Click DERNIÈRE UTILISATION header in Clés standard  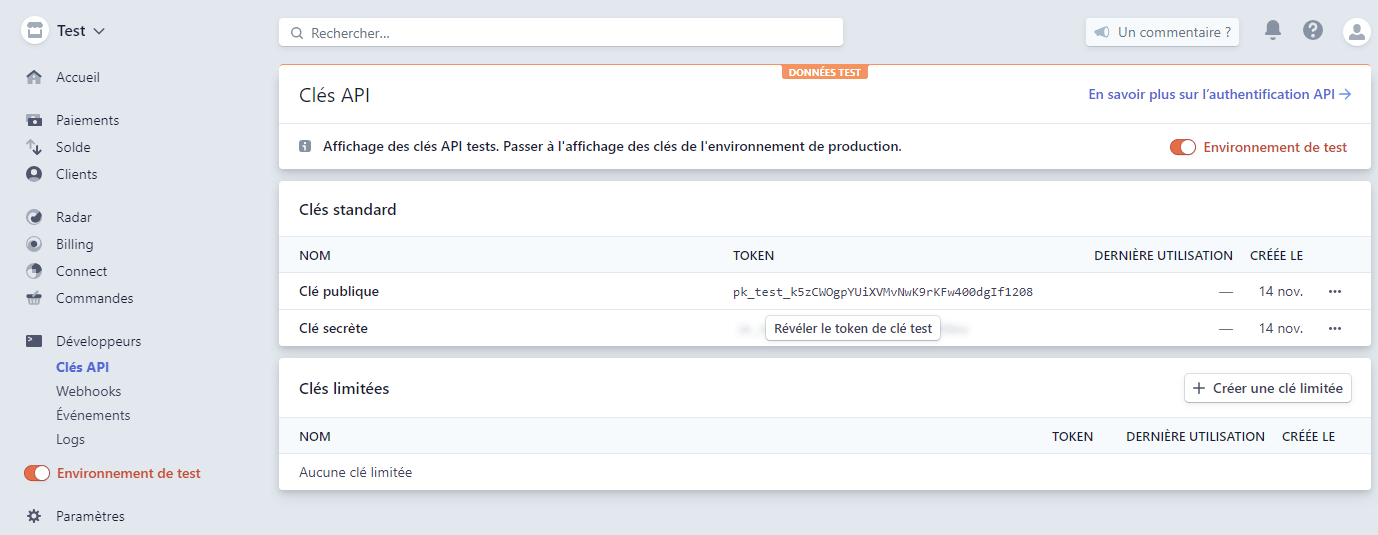[1163, 255]
